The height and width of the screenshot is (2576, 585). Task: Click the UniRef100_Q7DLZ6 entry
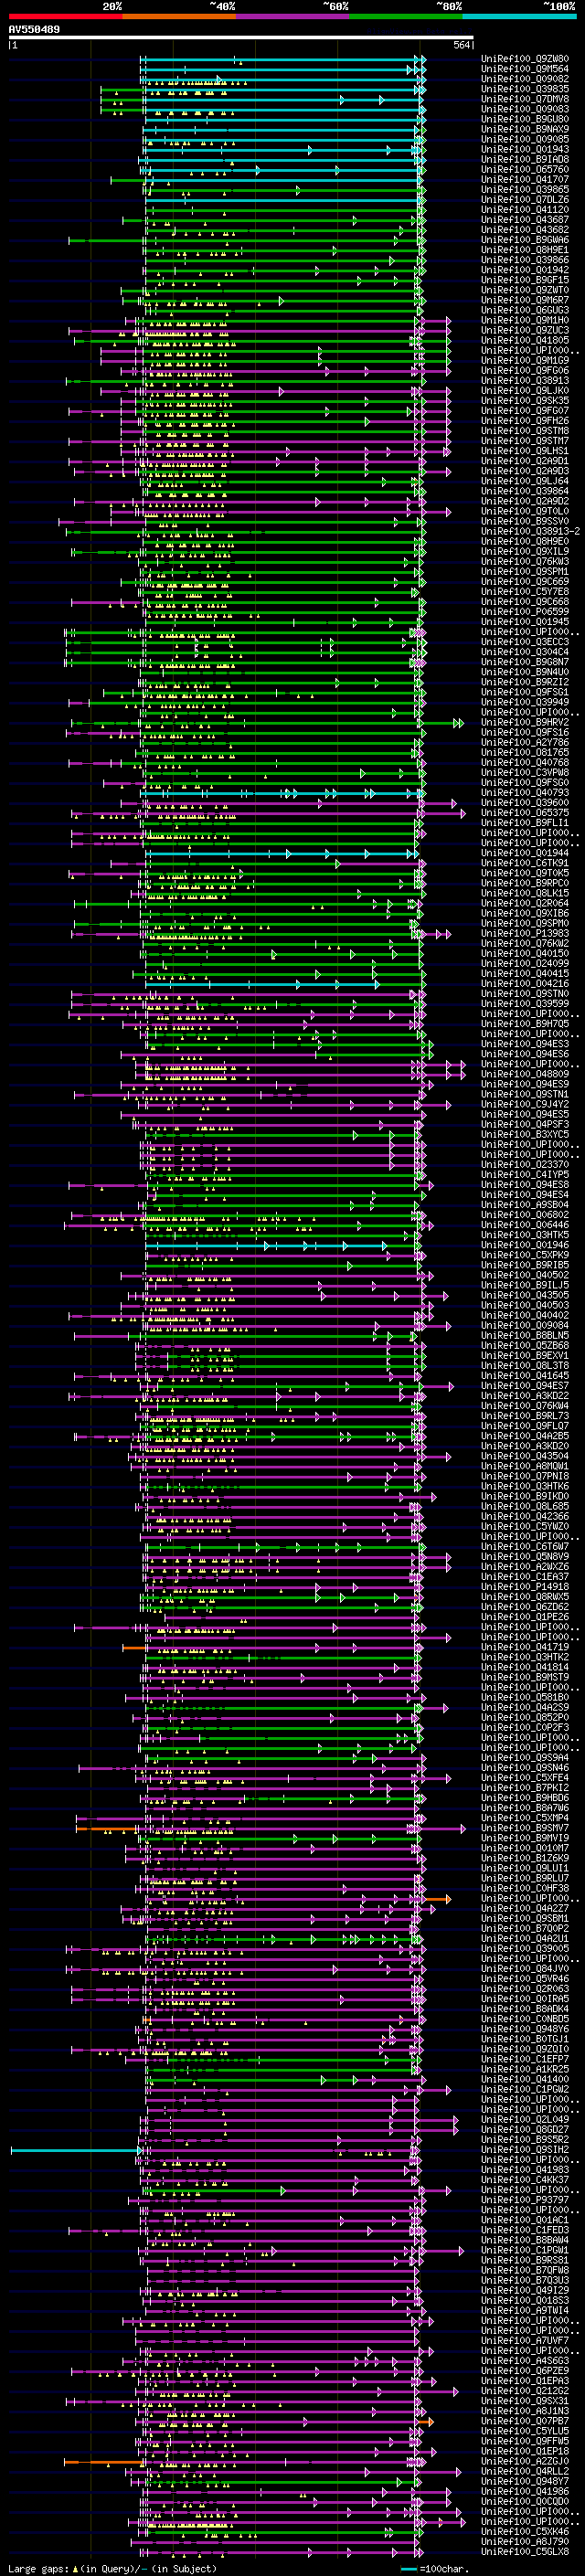pyautogui.click(x=525, y=199)
